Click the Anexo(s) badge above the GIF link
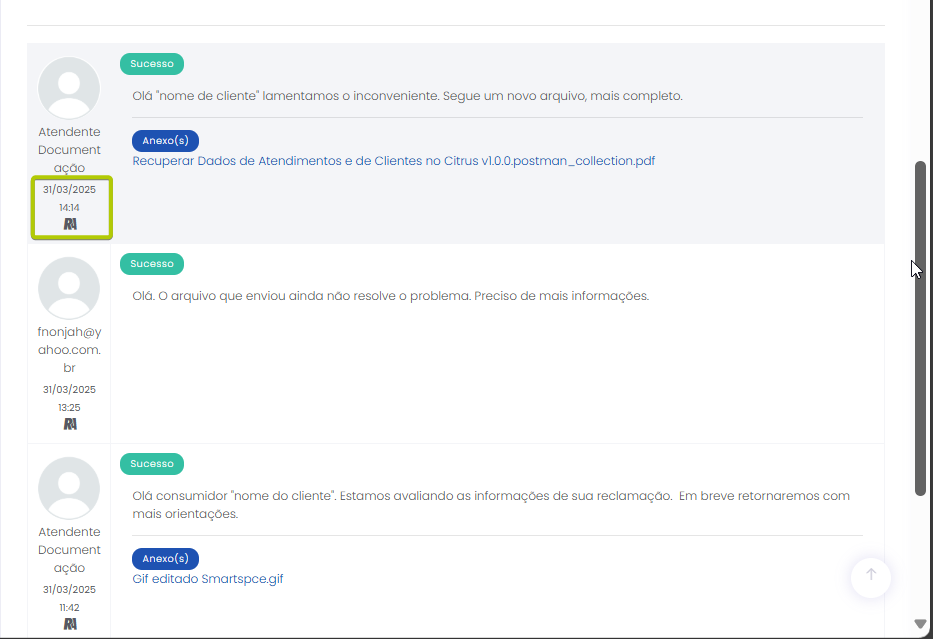The height and width of the screenshot is (639, 933). click(x=165, y=558)
